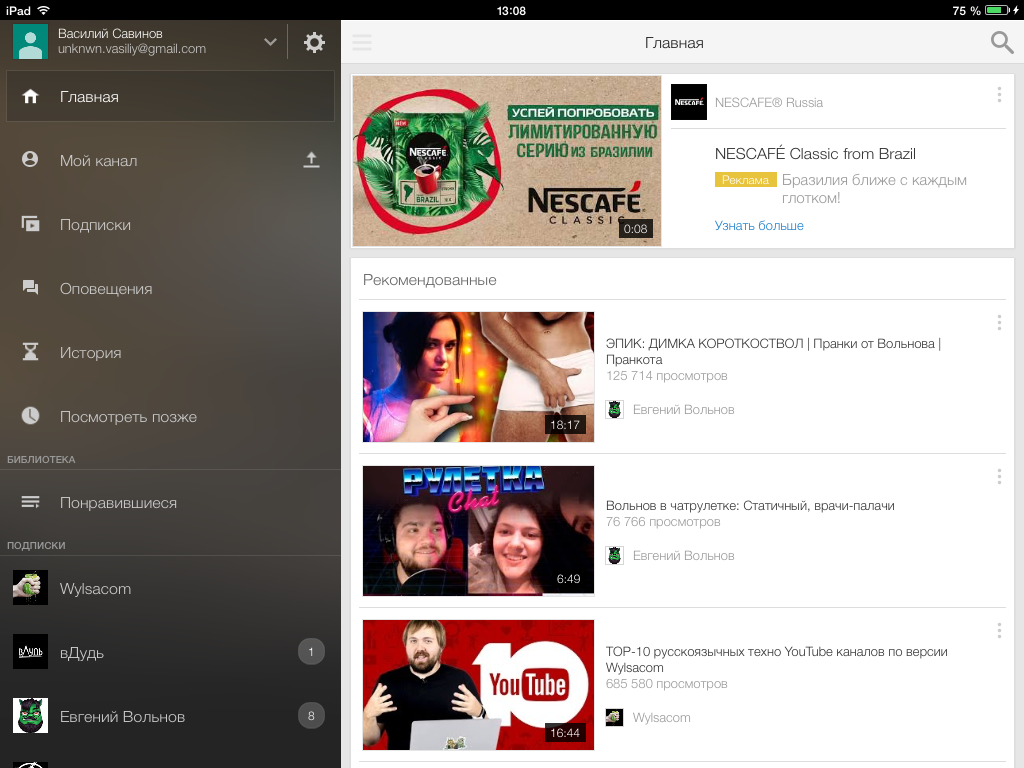
Task: Tap Евгений Вольнов sidebar avatar
Action: (x=31, y=715)
